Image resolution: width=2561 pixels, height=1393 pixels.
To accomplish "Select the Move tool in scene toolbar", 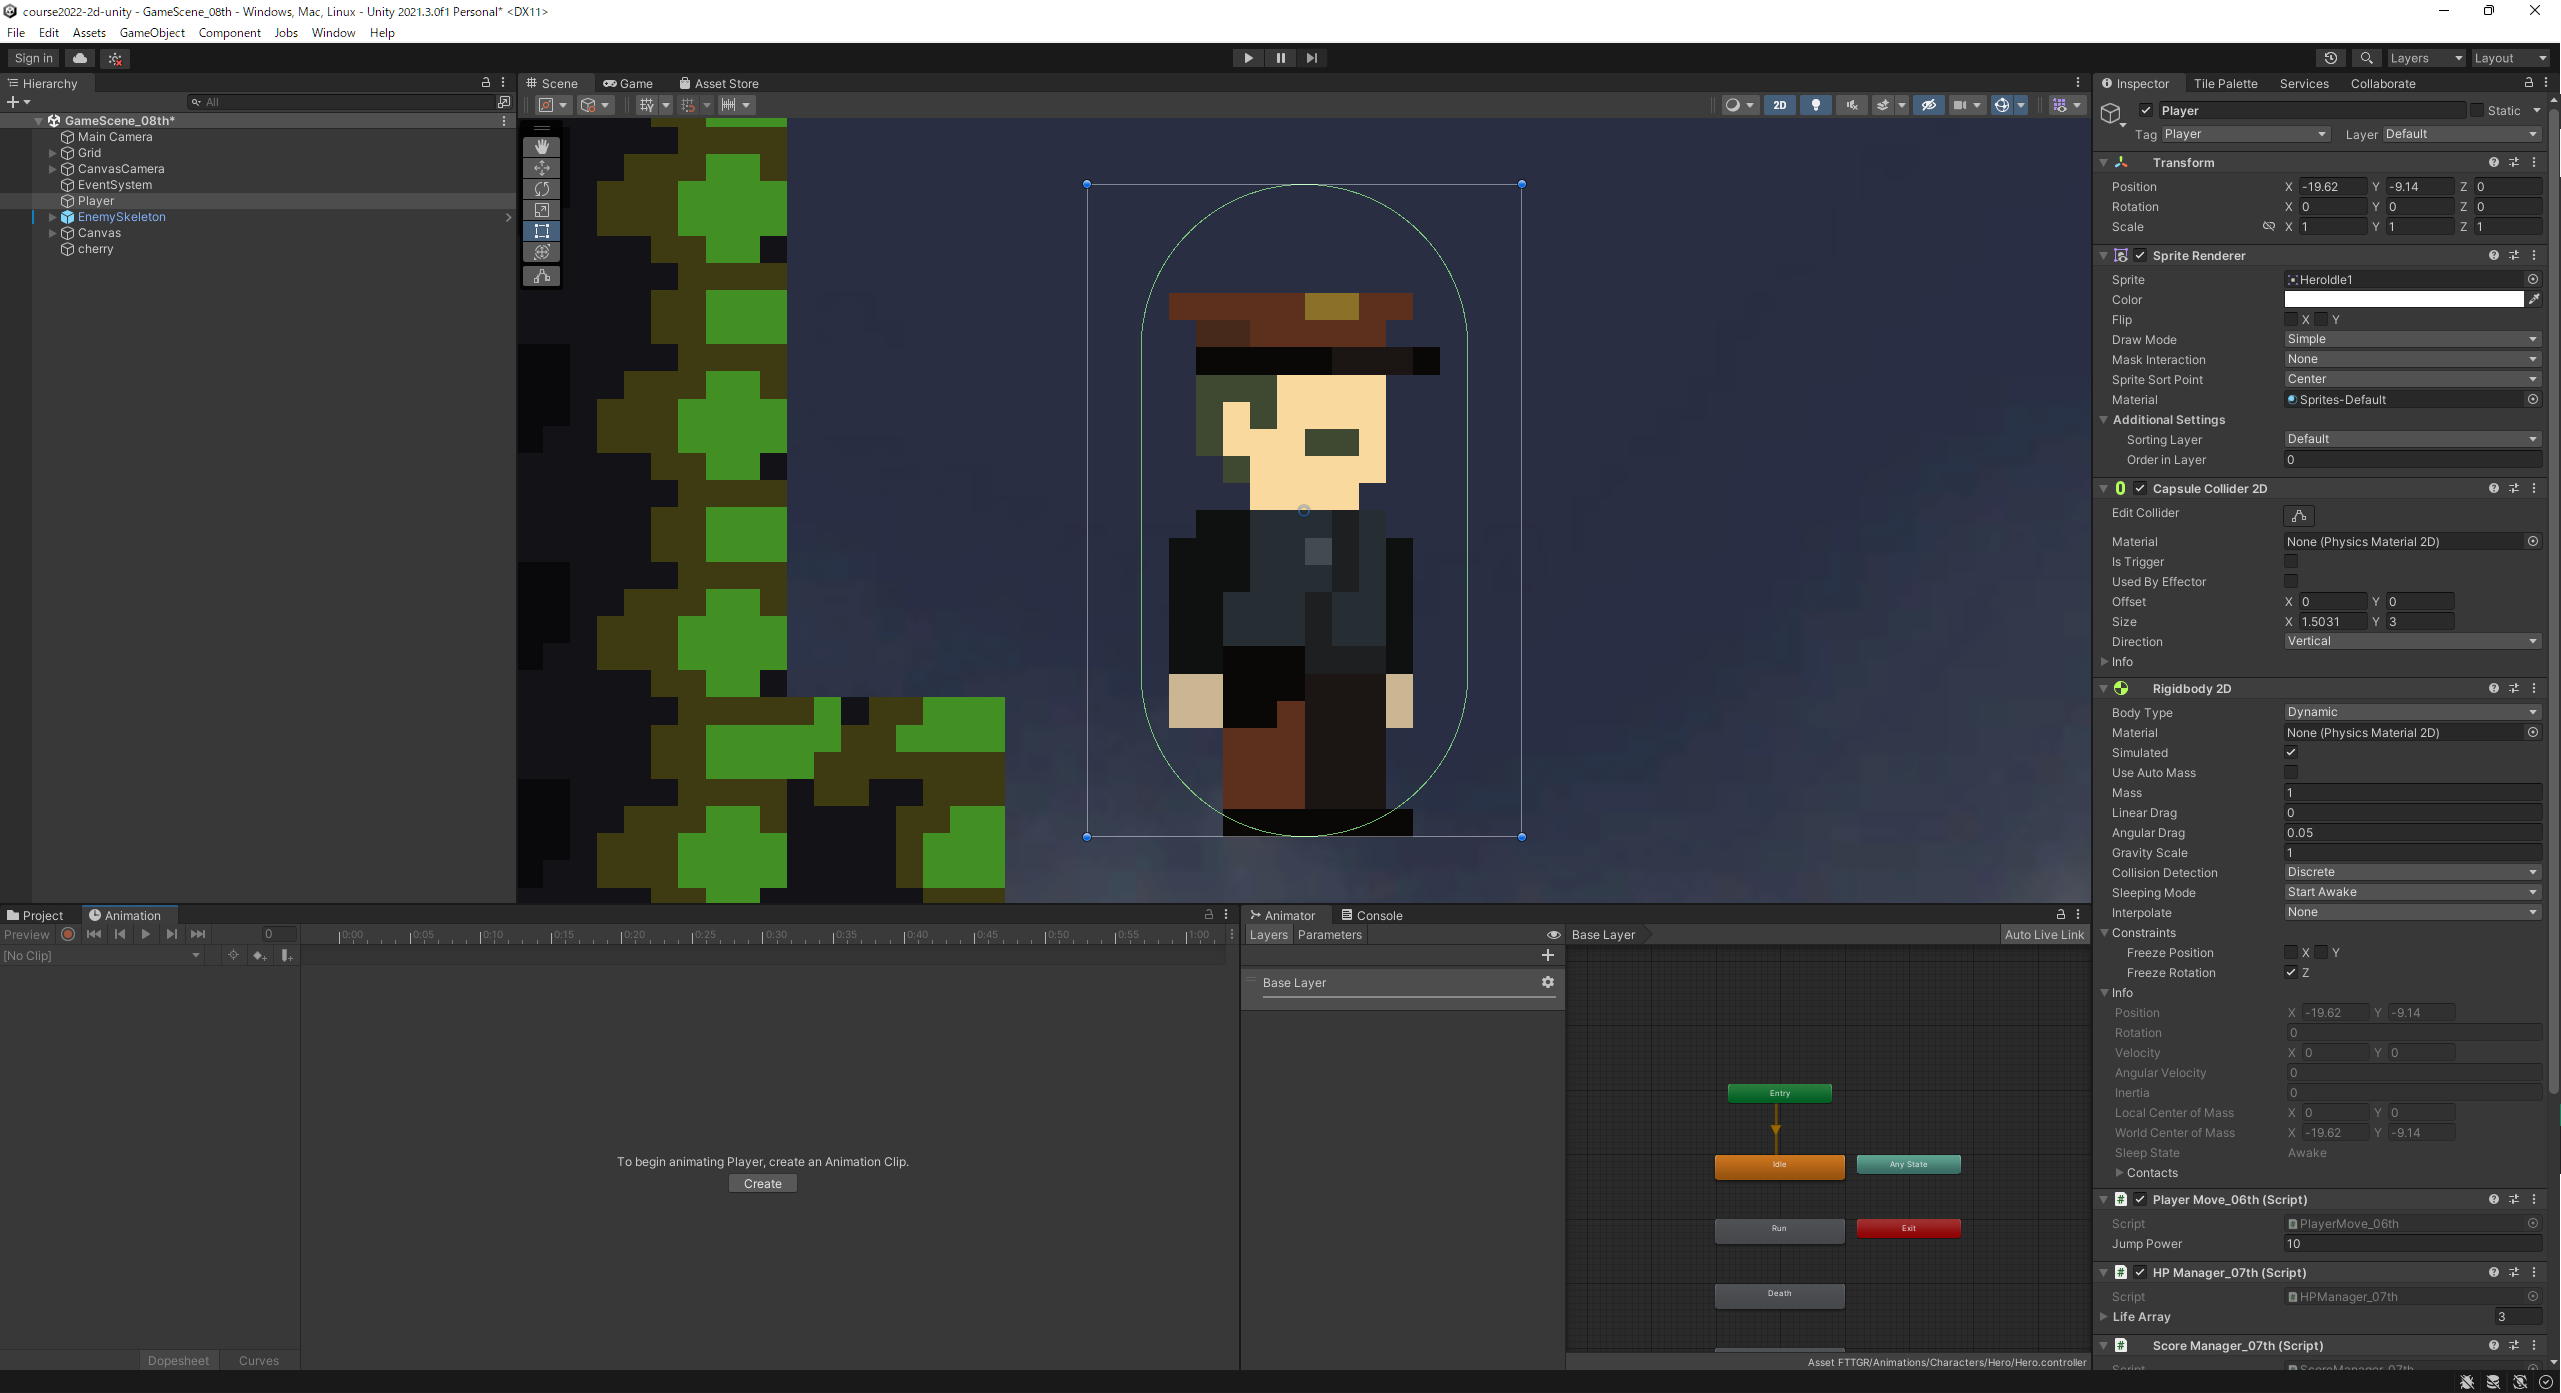I will [541, 168].
